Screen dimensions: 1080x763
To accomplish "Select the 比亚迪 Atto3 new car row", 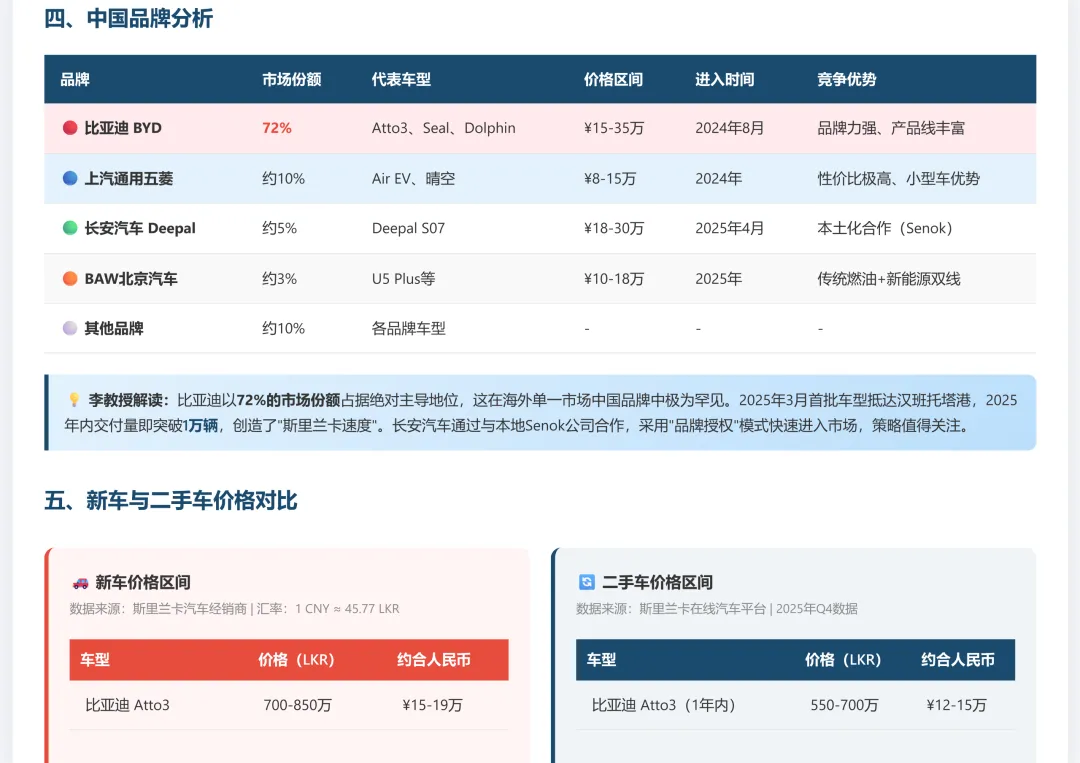I will tap(289, 705).
